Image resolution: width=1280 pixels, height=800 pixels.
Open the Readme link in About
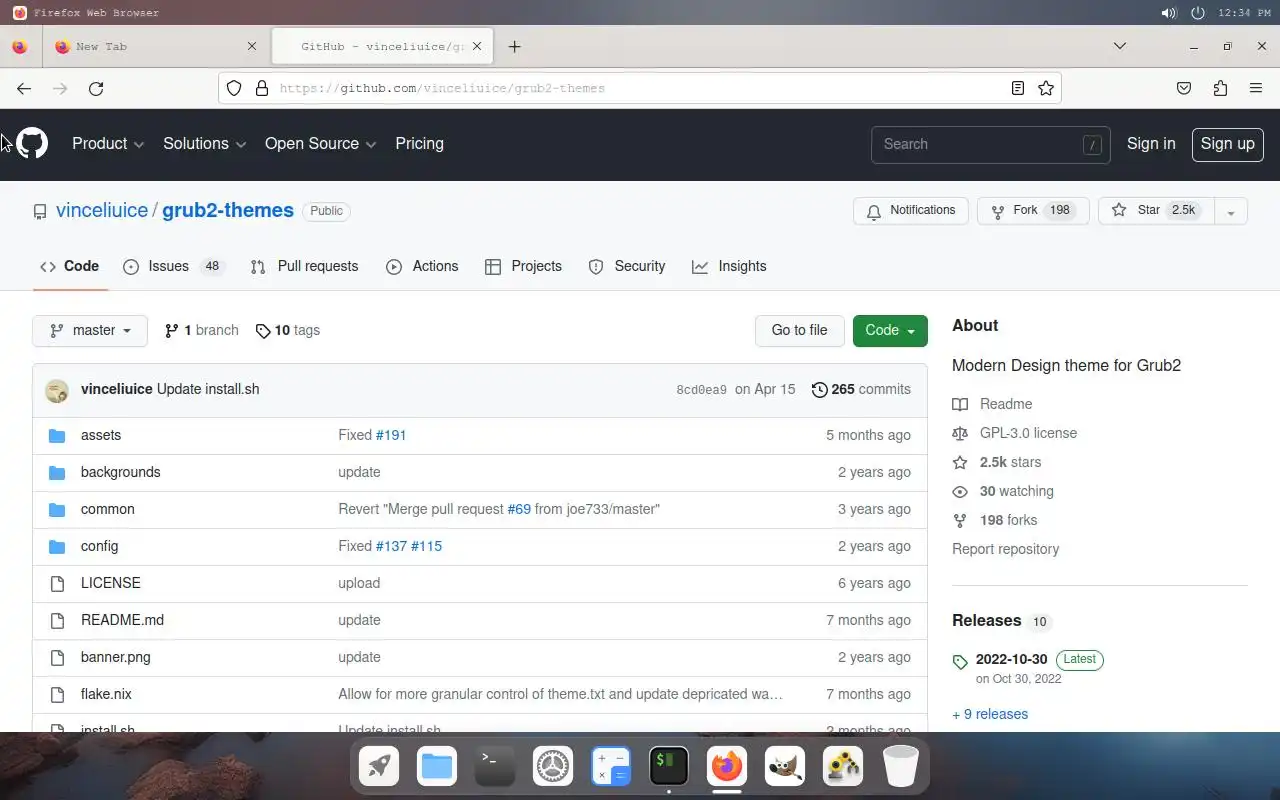click(992, 404)
